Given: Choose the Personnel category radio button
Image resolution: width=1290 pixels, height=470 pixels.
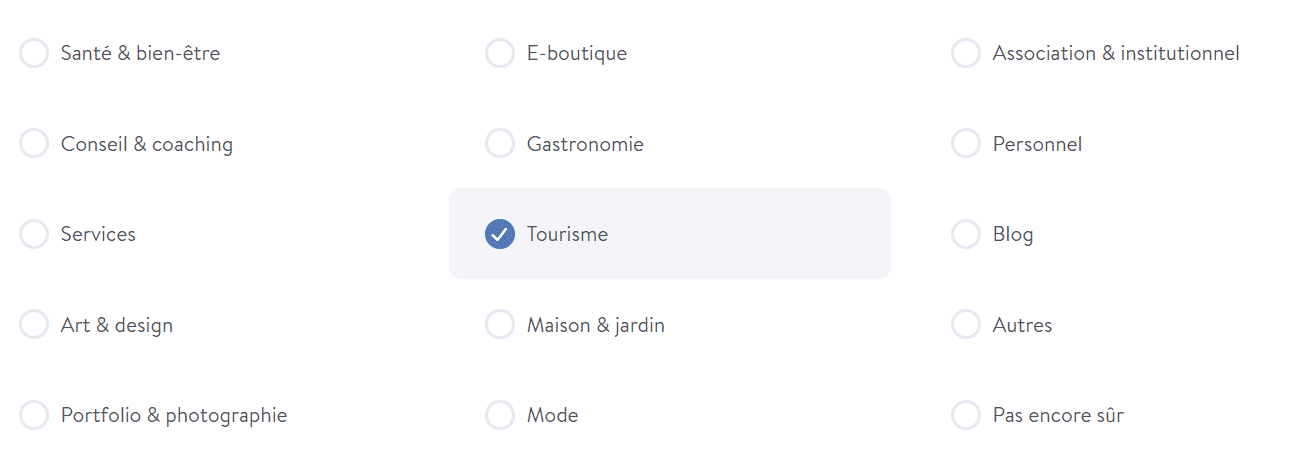Looking at the screenshot, I should tap(966, 144).
